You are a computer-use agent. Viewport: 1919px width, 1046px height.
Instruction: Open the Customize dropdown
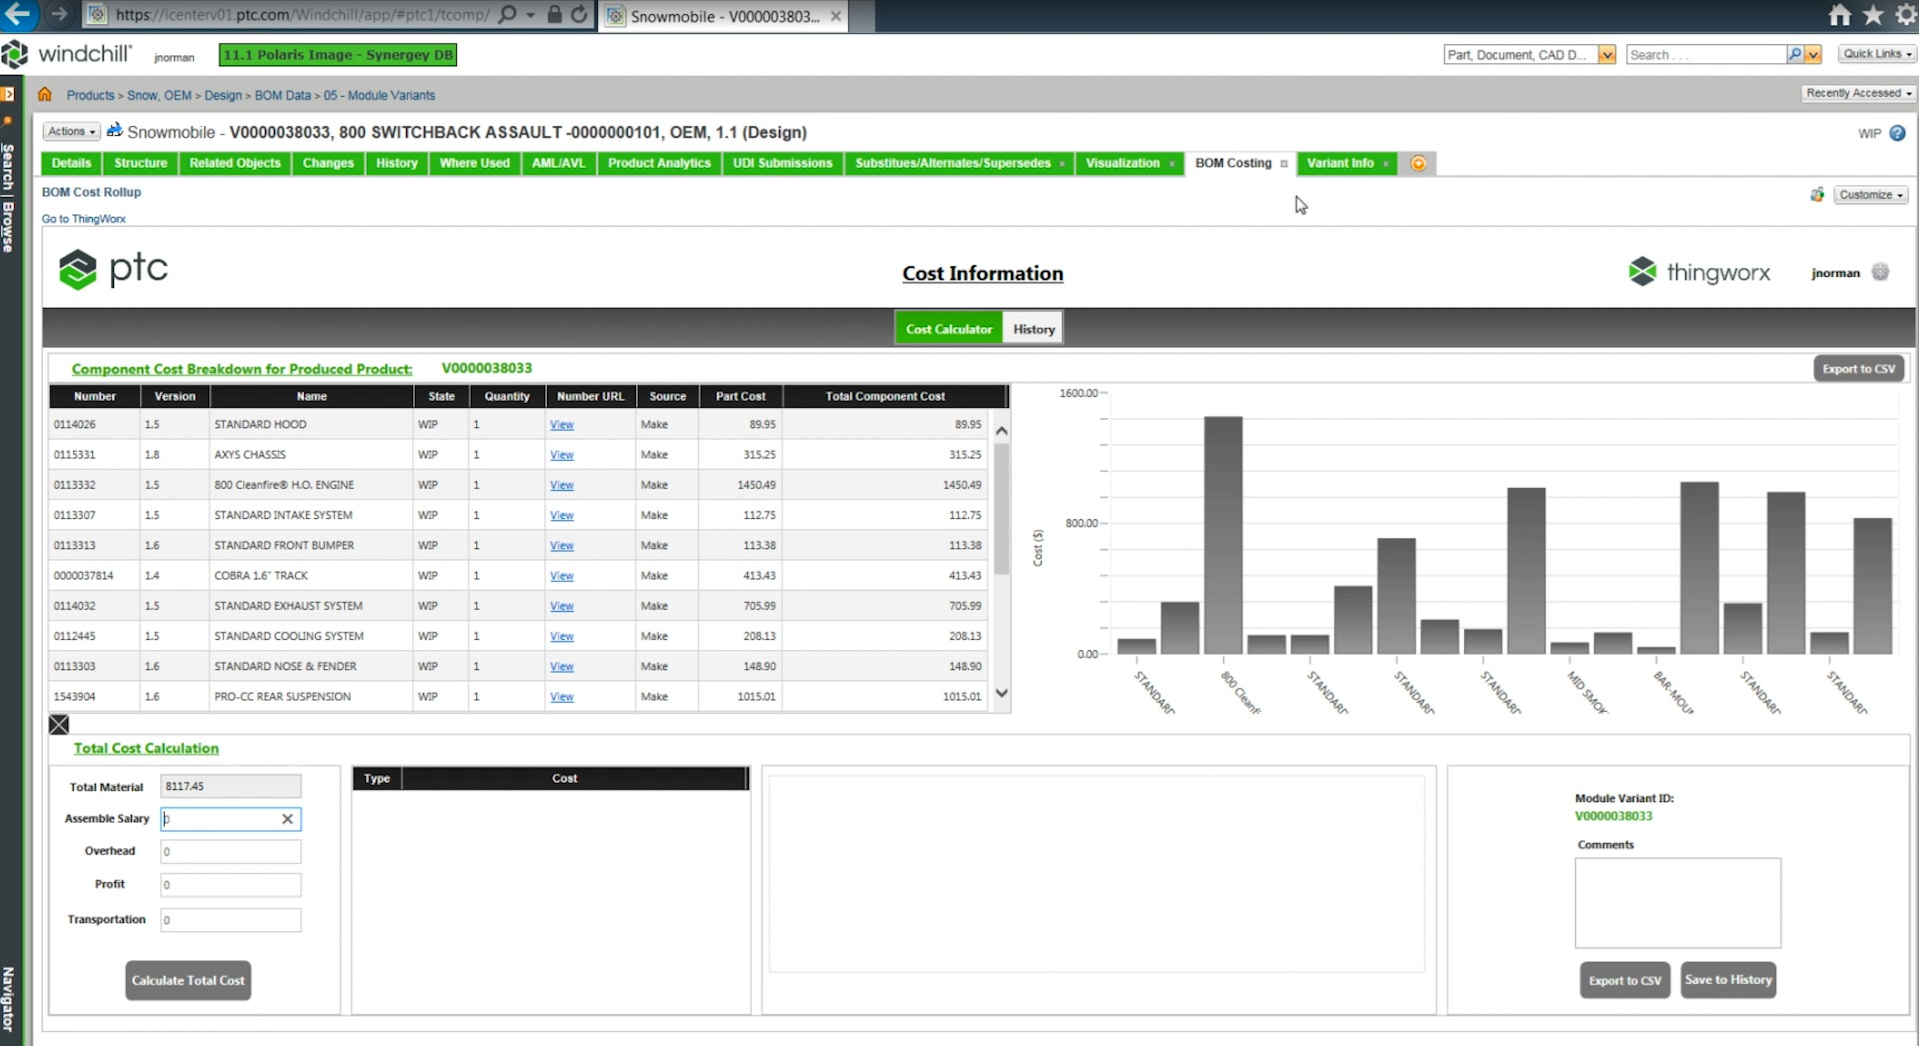point(1870,195)
